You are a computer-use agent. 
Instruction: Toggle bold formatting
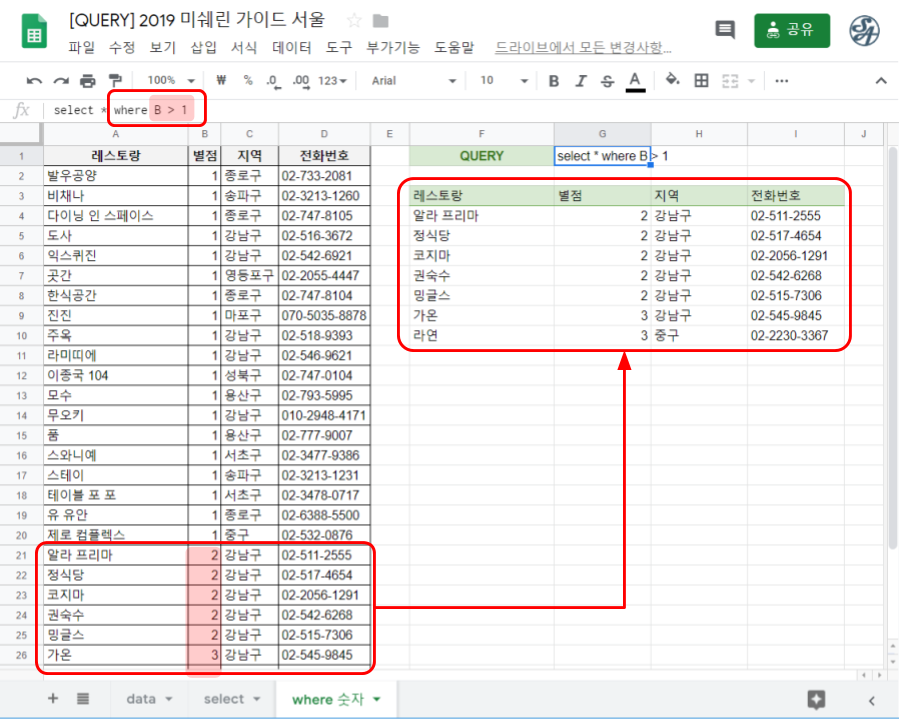click(553, 81)
